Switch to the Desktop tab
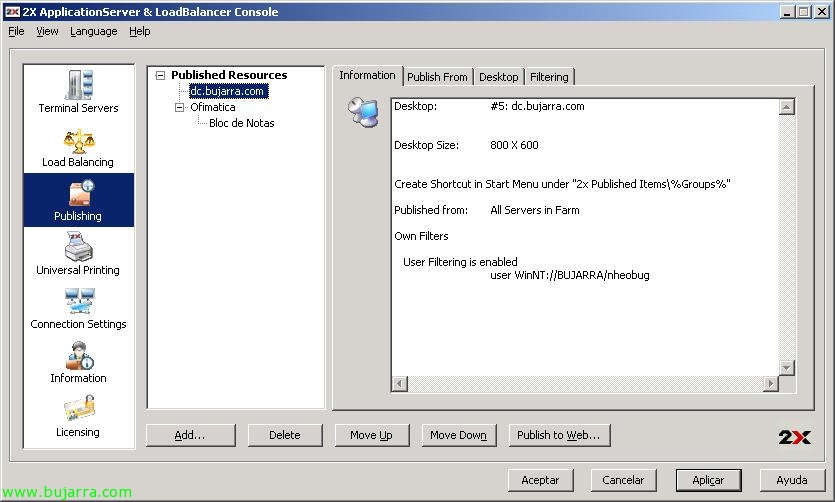This screenshot has width=835, height=502. pyautogui.click(x=498, y=77)
